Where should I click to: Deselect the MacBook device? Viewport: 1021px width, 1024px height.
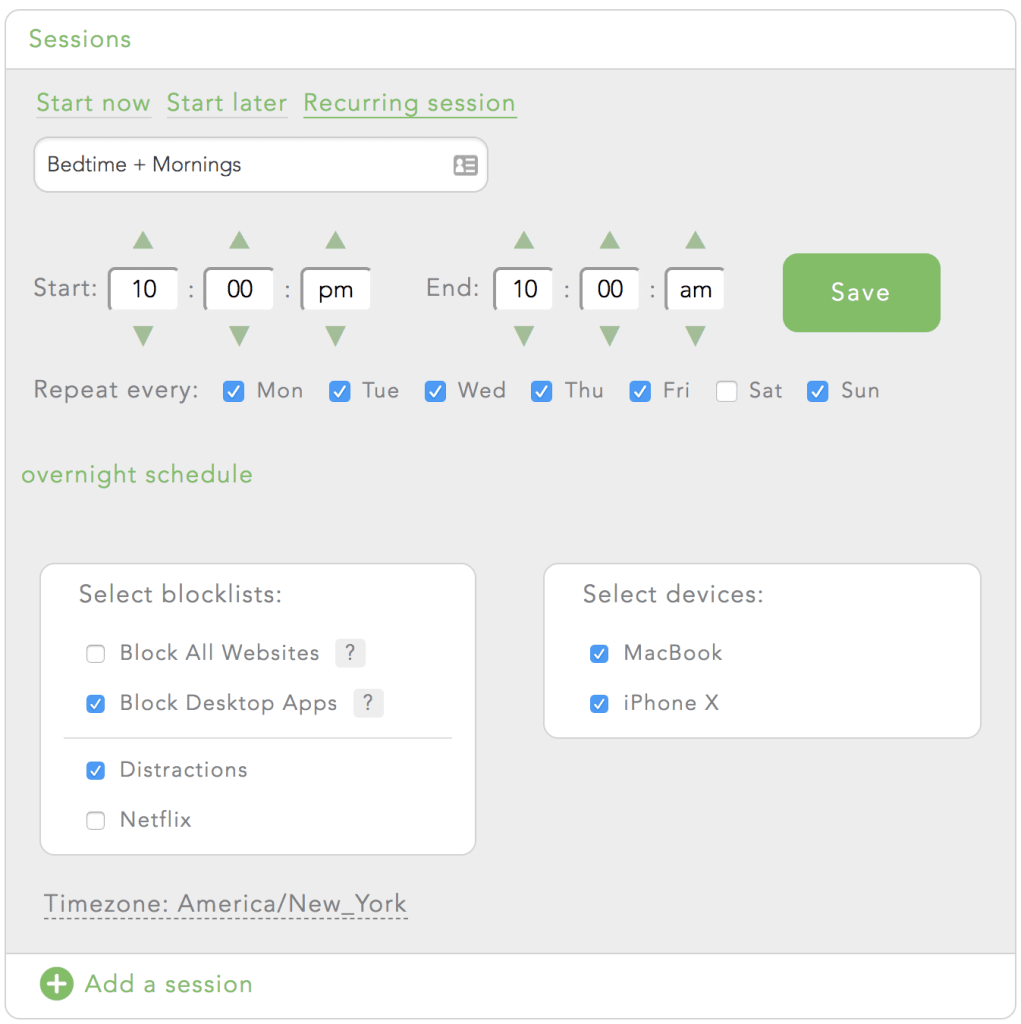[x=599, y=653]
